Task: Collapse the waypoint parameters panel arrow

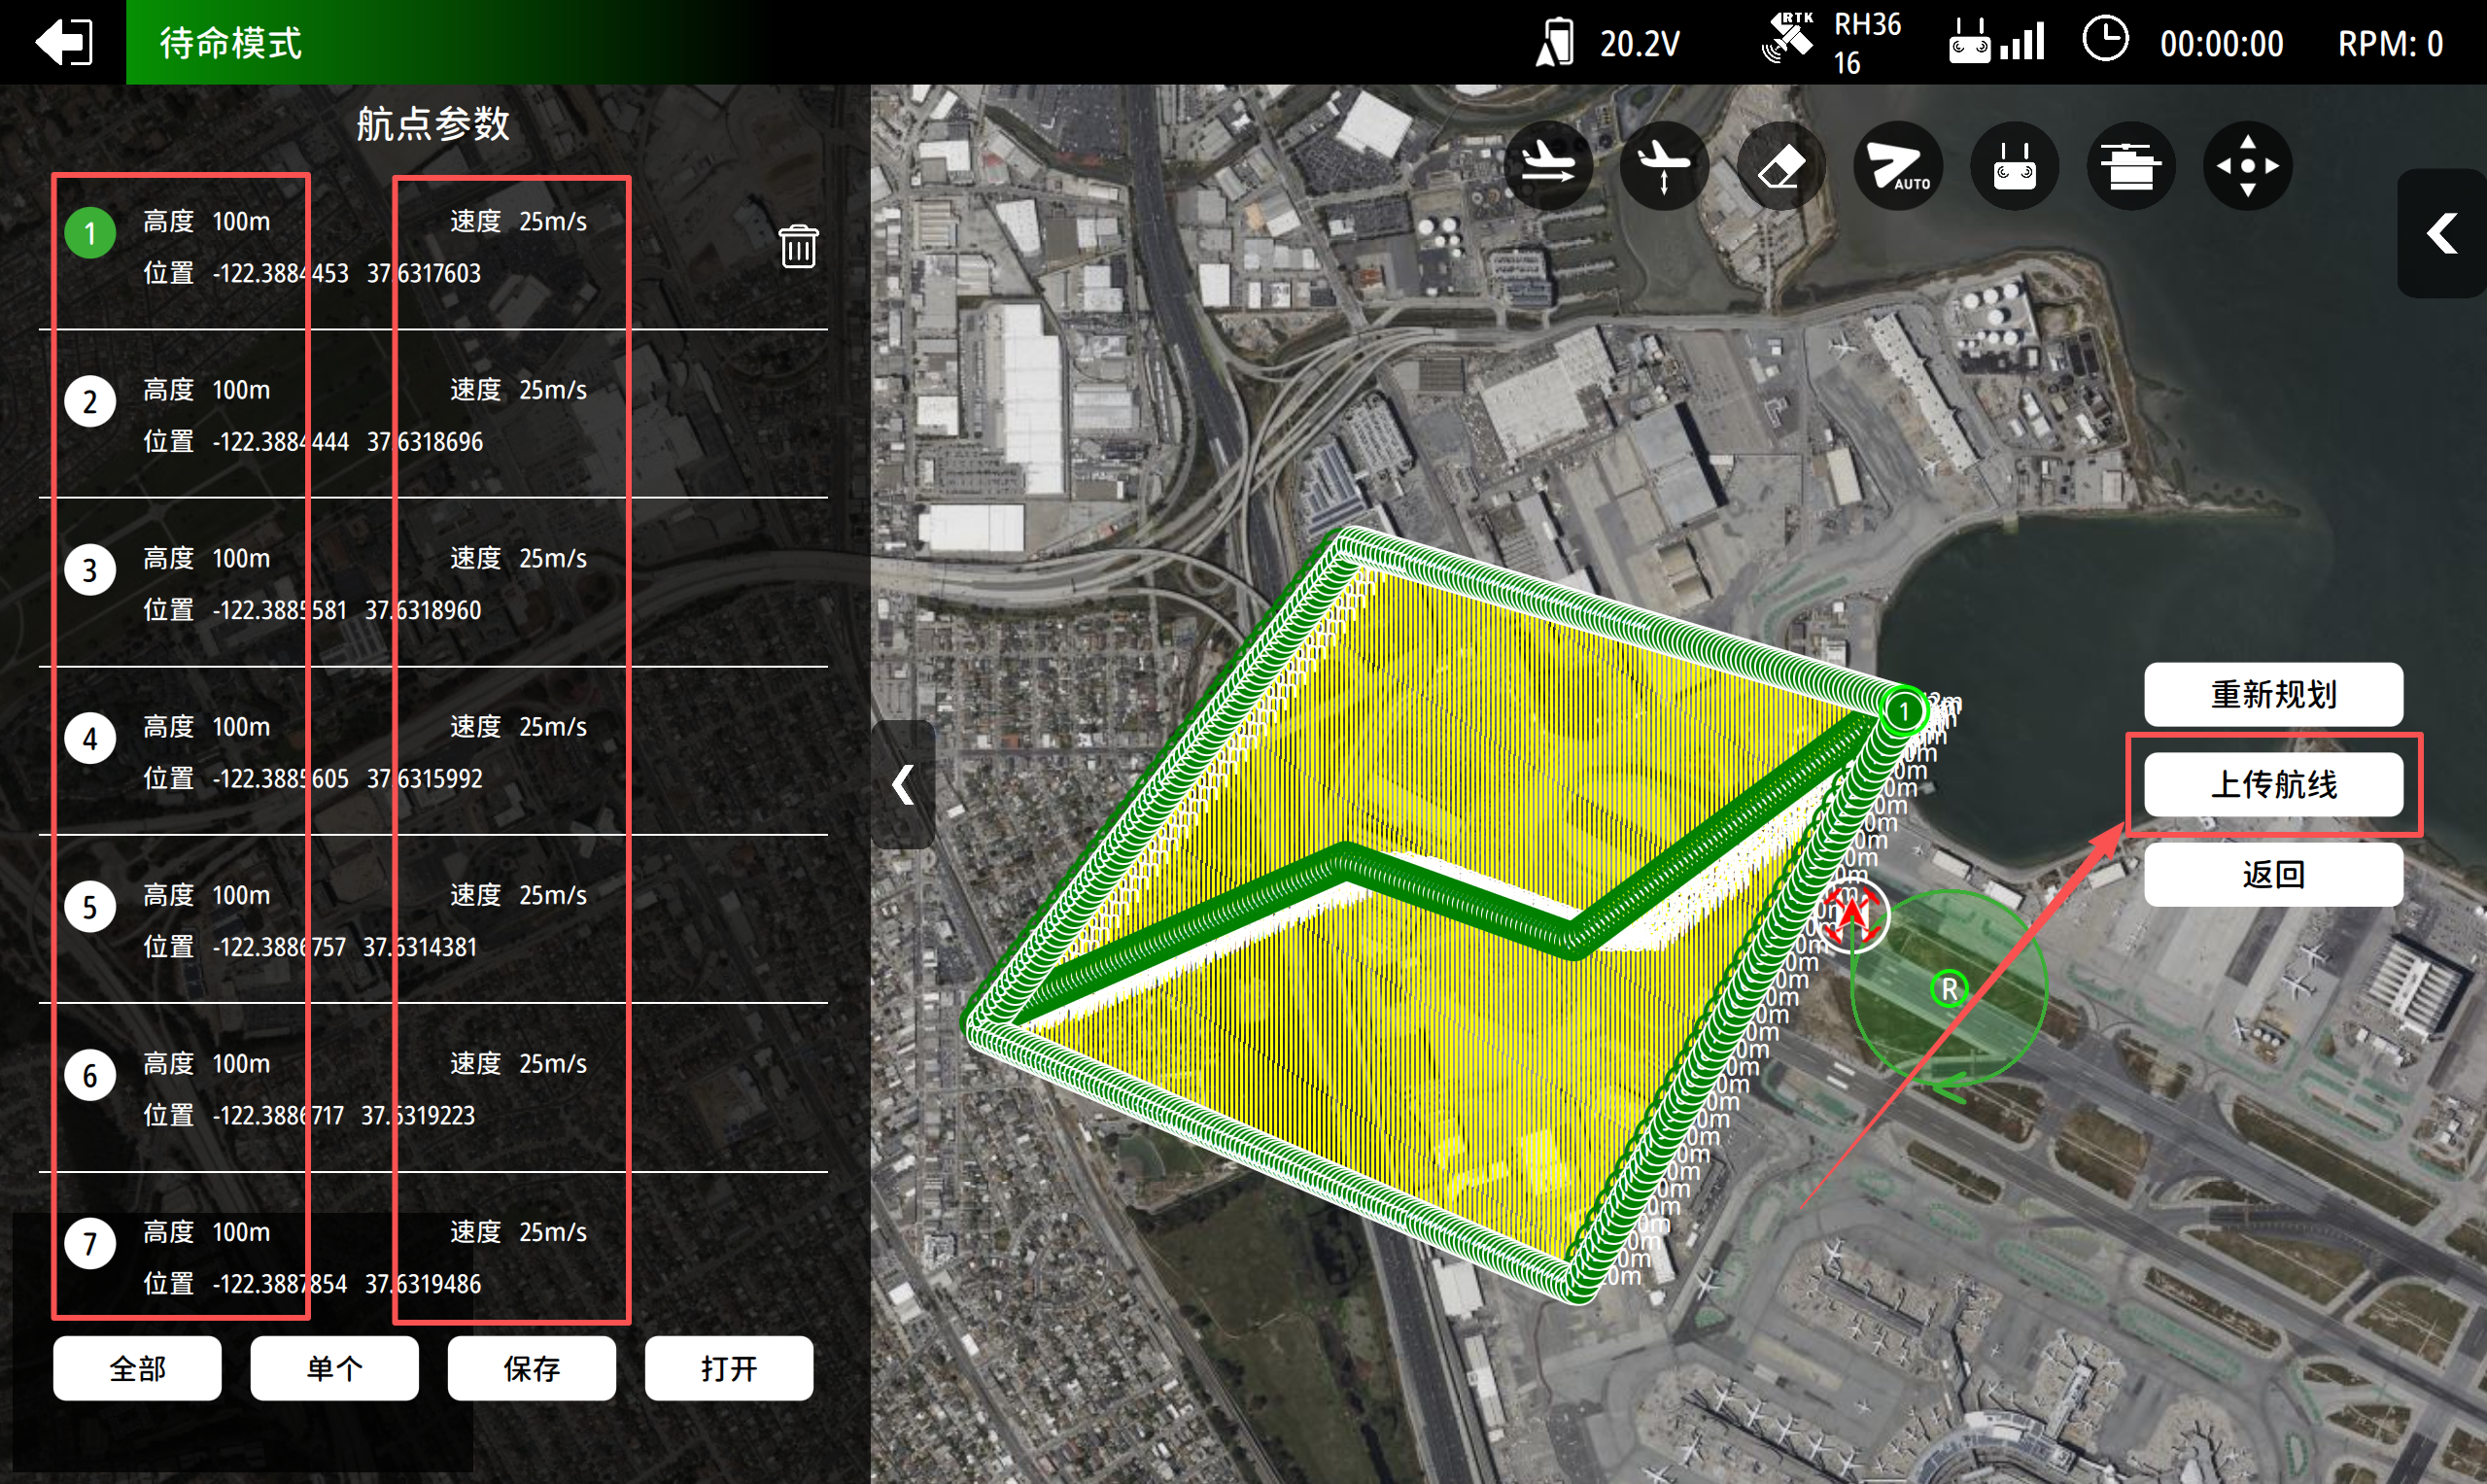Action: point(903,785)
